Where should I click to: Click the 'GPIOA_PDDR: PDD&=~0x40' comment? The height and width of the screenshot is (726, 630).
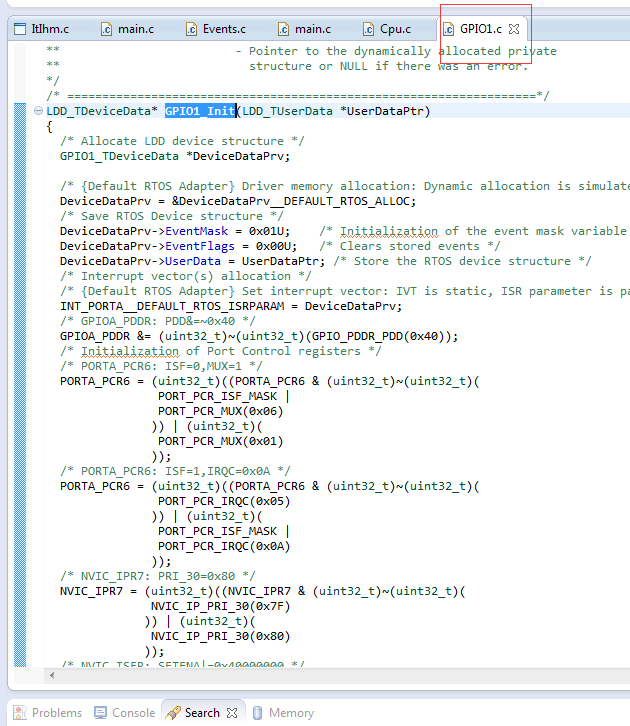pos(158,321)
